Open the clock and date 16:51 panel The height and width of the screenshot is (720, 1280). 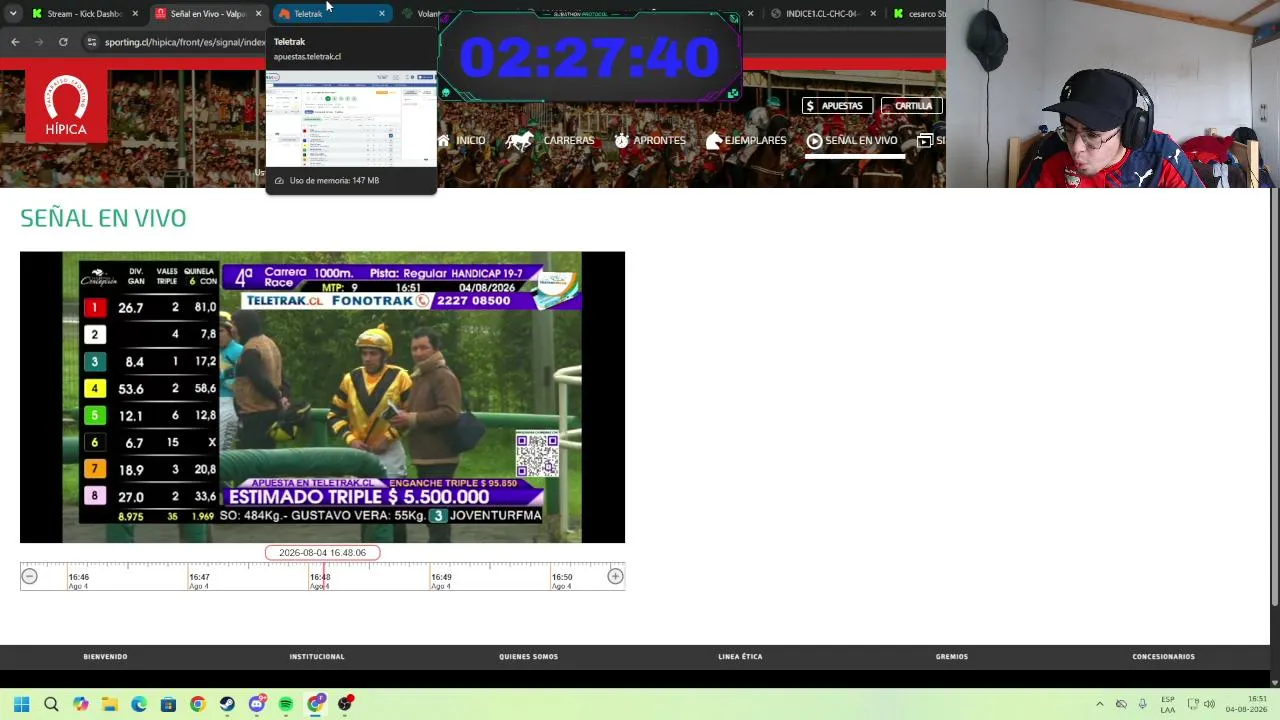[1246, 704]
